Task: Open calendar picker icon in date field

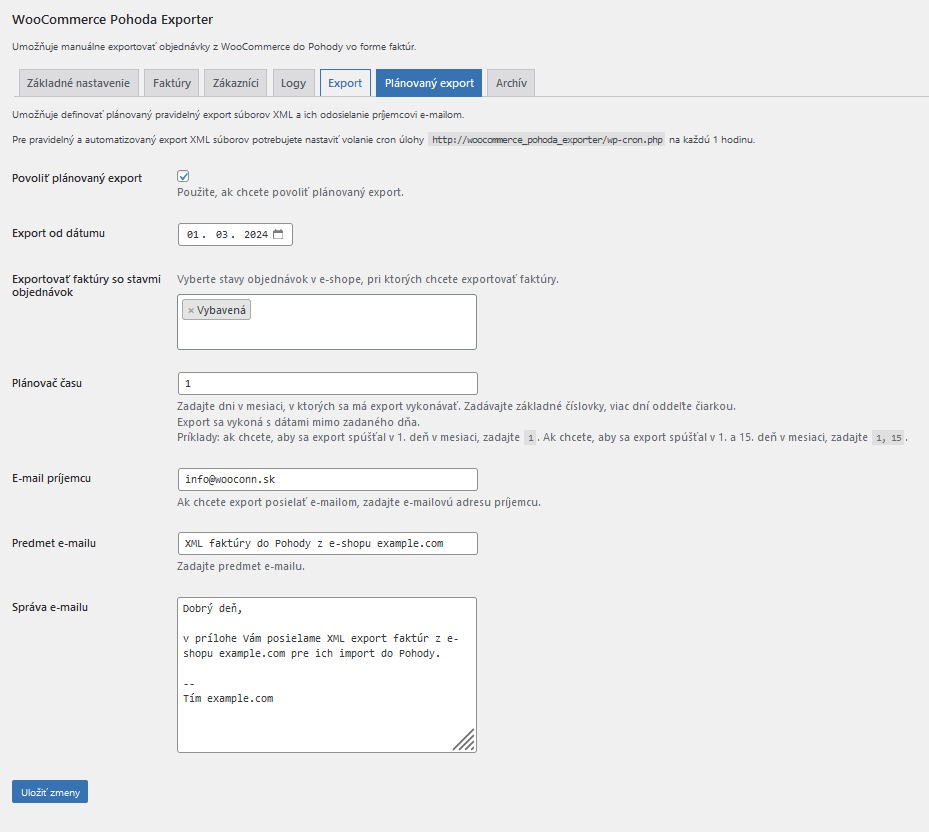Action: click(279, 235)
